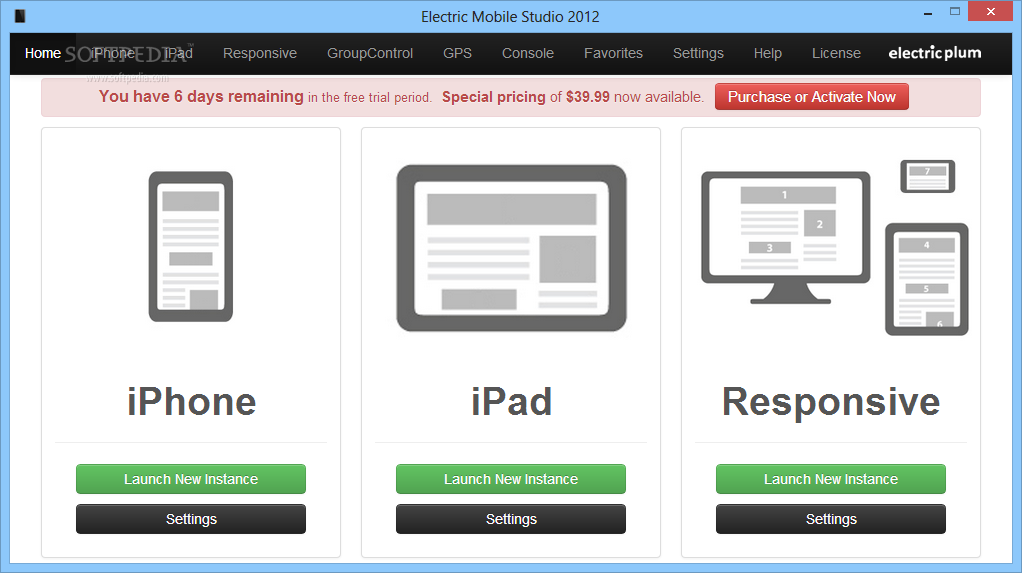Launch a new iPhone instance

(191, 479)
